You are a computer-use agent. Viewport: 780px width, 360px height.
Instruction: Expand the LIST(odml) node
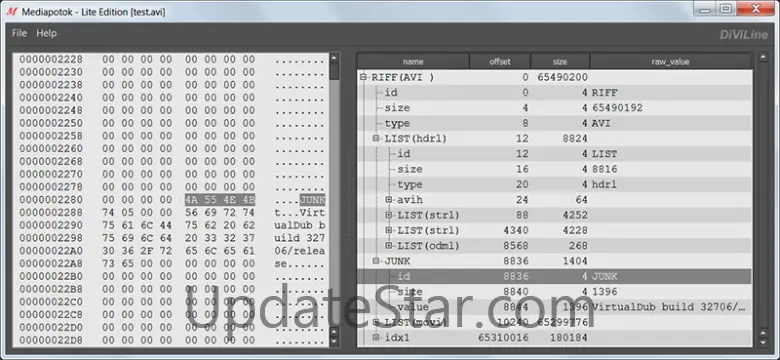389,246
